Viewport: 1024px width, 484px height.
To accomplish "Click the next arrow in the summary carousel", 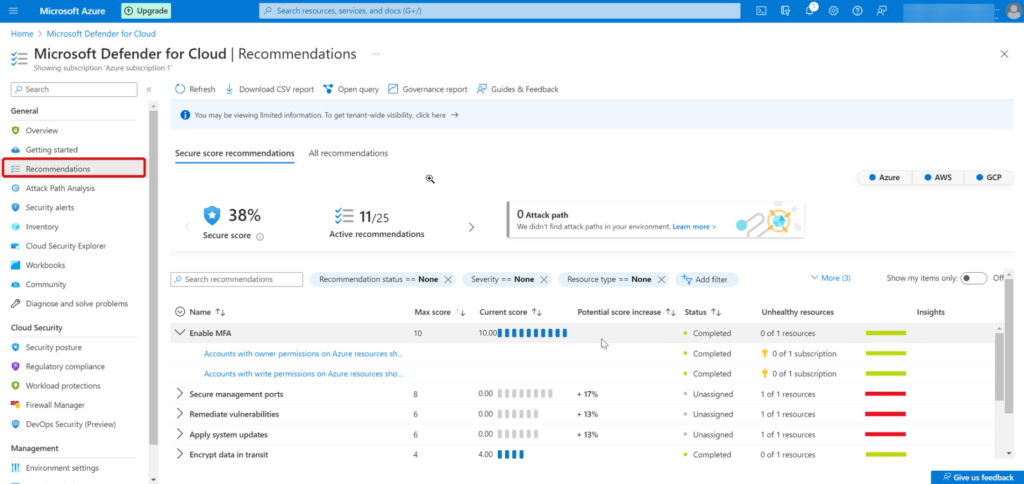I will coord(472,227).
